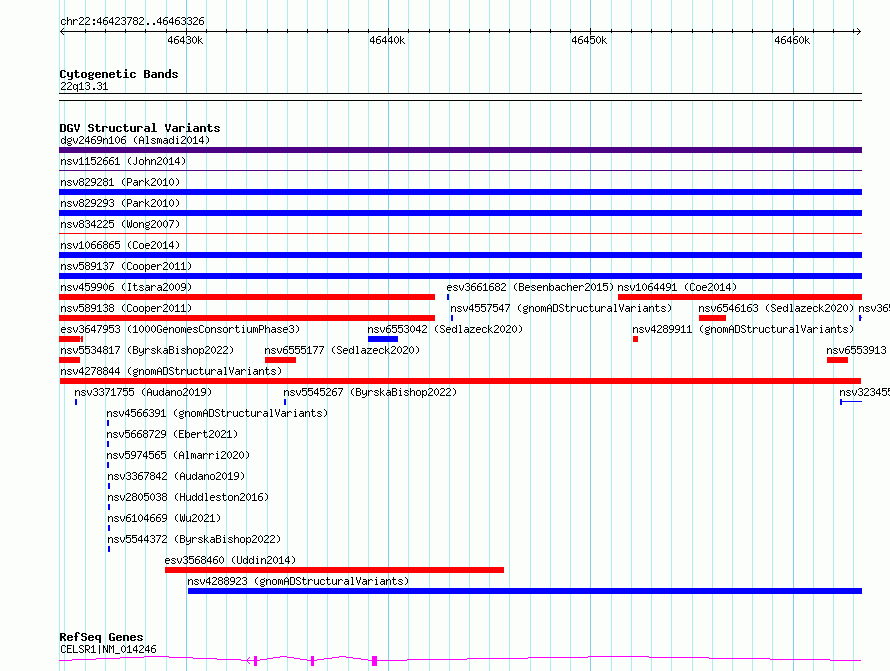Open nsv6104669 (Wu2021) label
The height and width of the screenshot is (671, 890).
165,518
